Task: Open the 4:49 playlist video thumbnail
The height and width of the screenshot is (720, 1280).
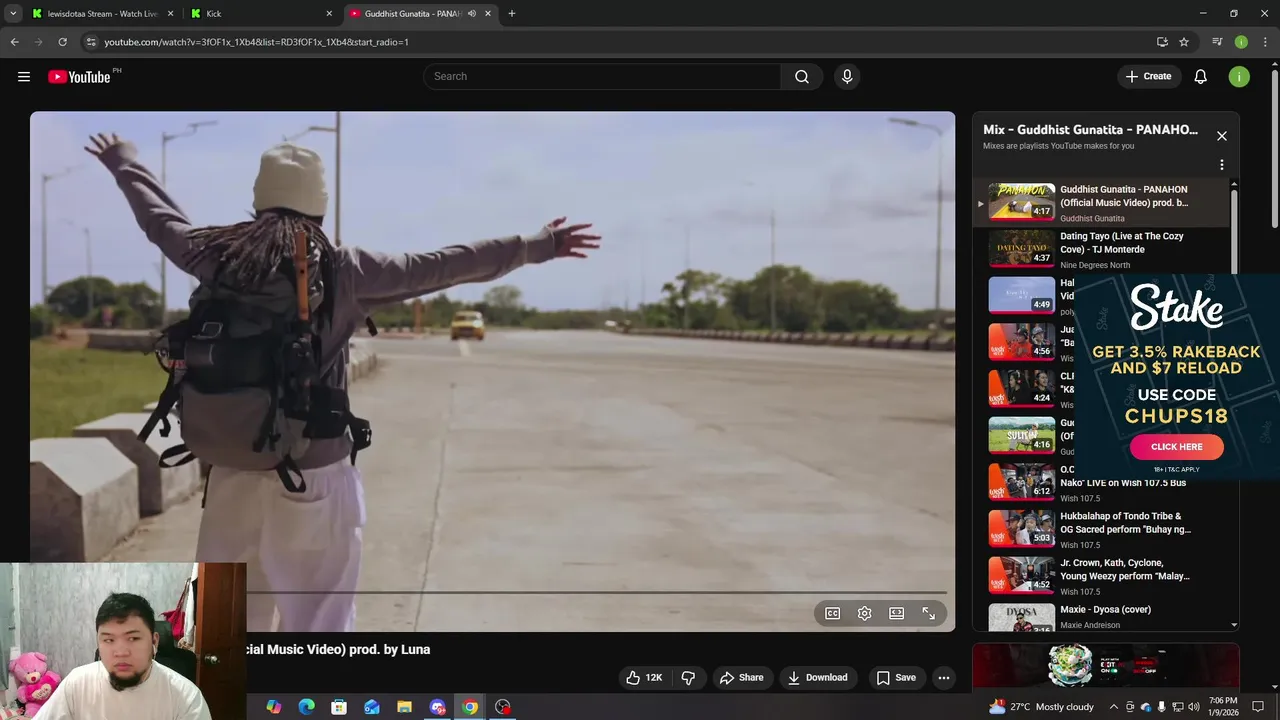Action: [1021, 296]
